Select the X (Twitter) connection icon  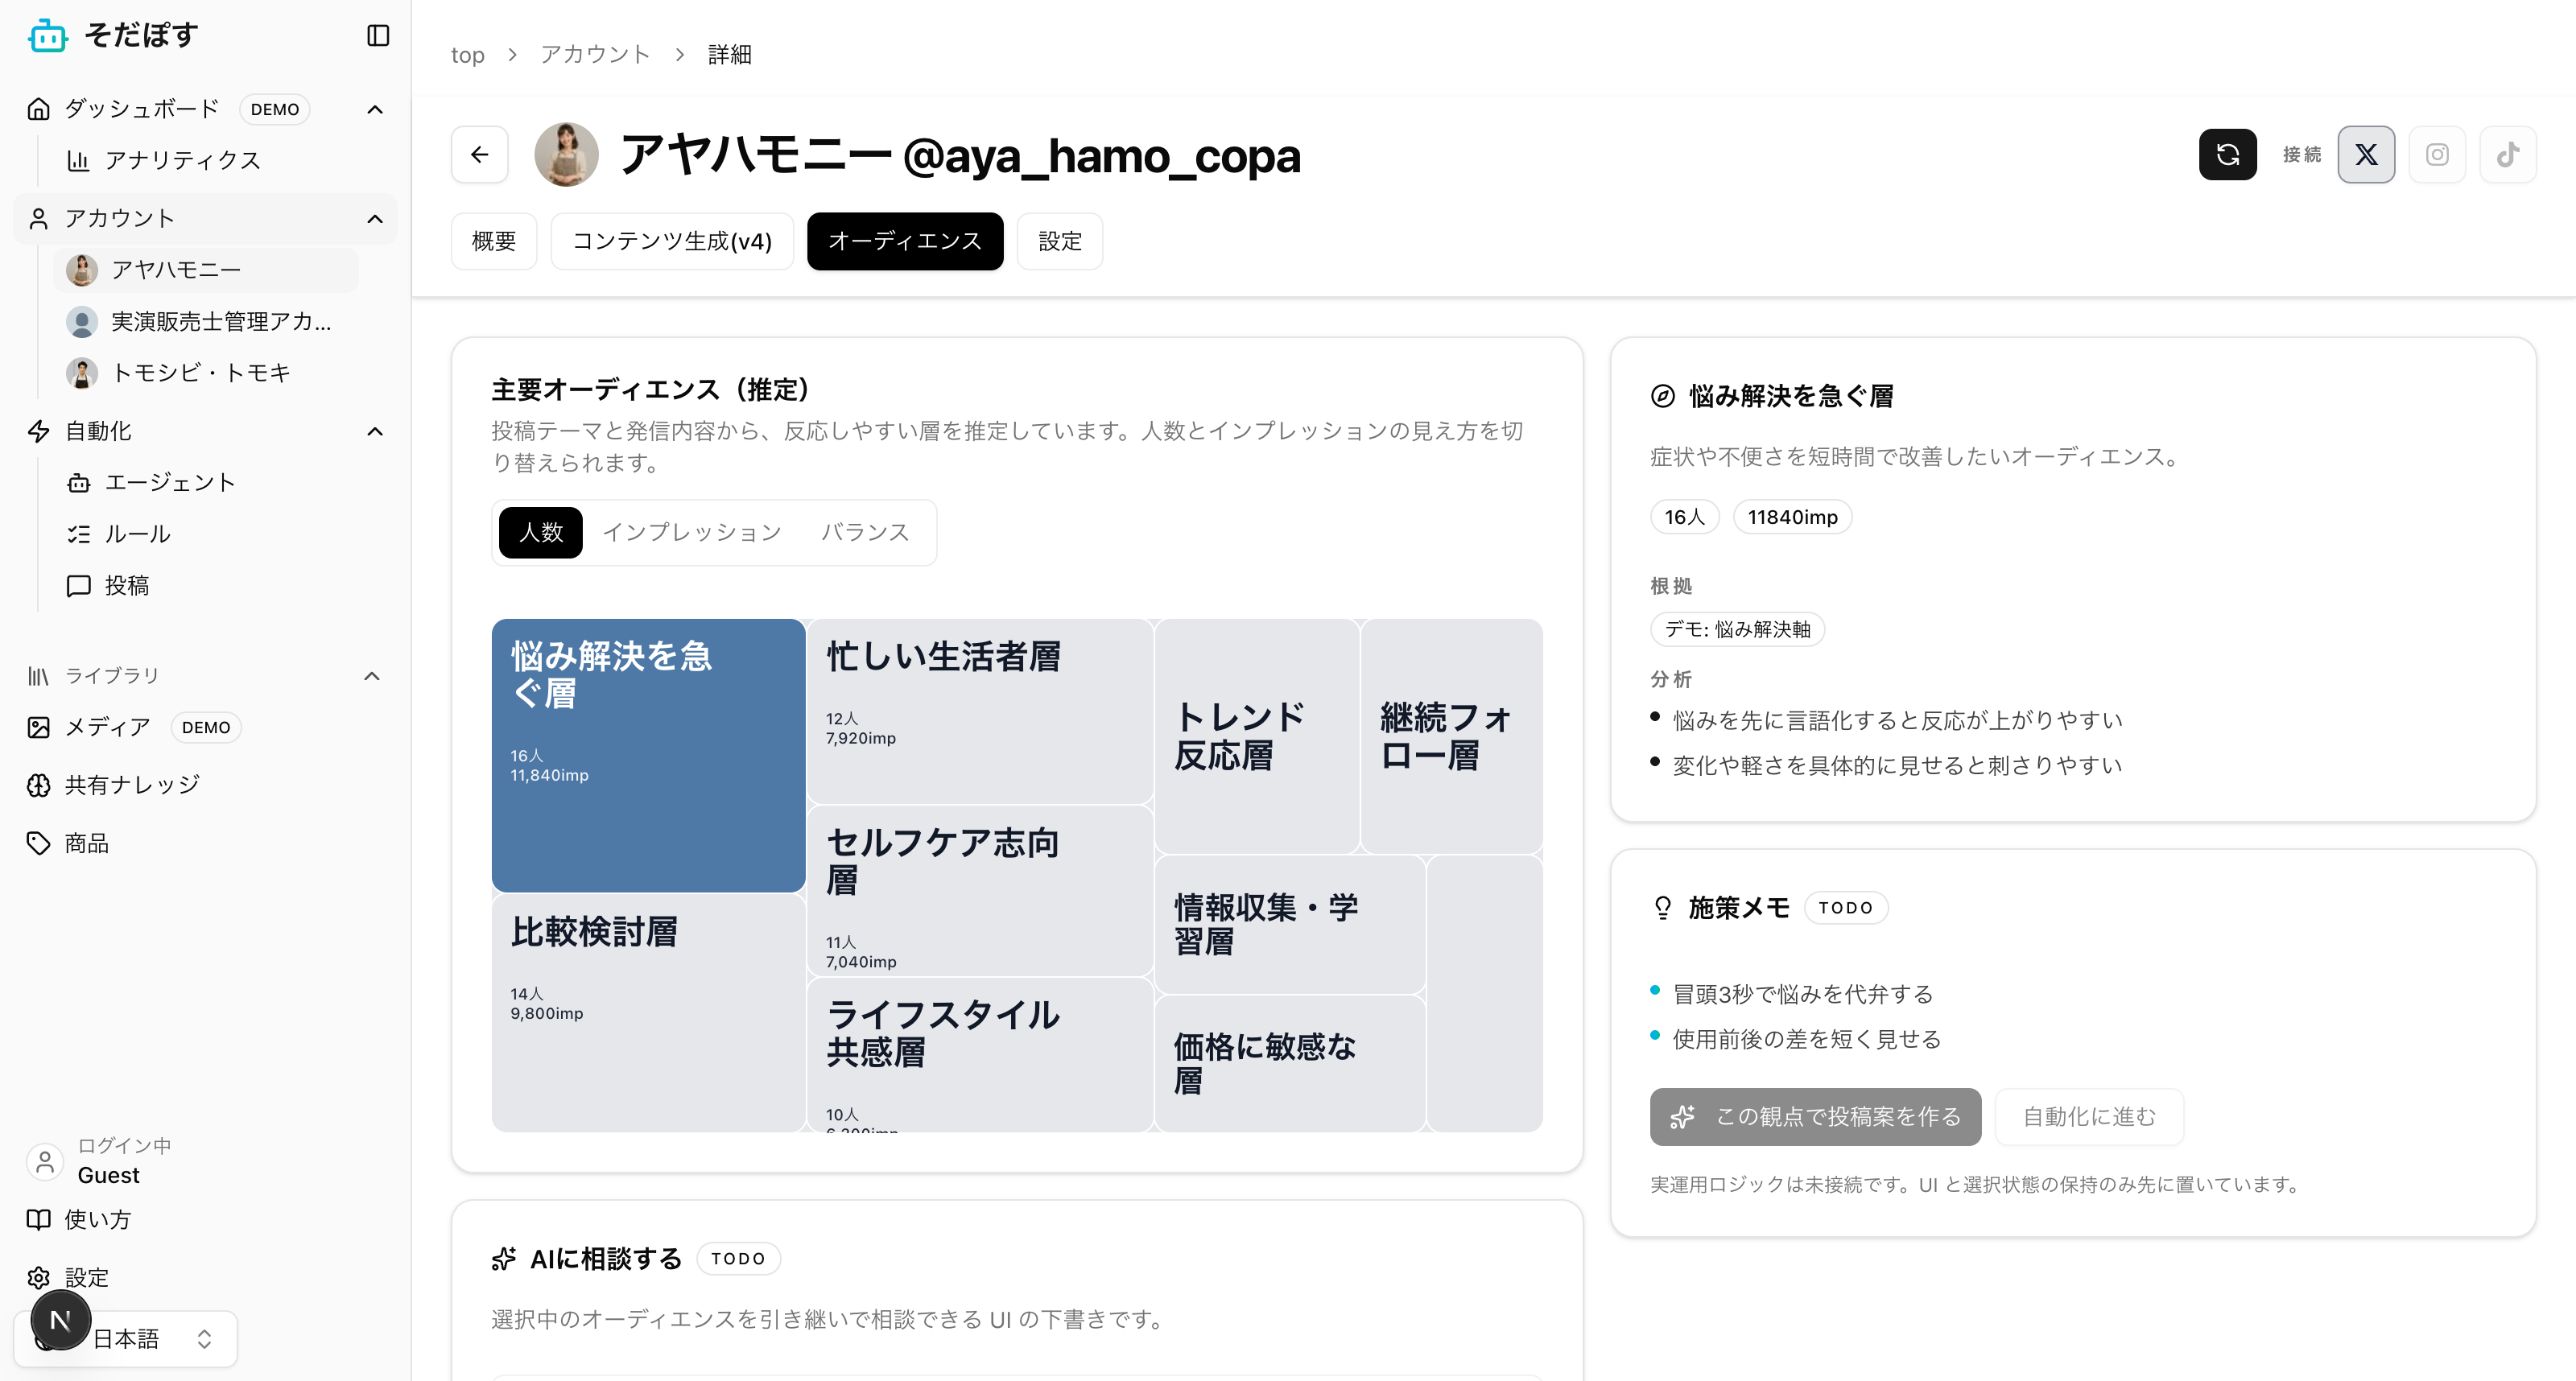point(2366,154)
